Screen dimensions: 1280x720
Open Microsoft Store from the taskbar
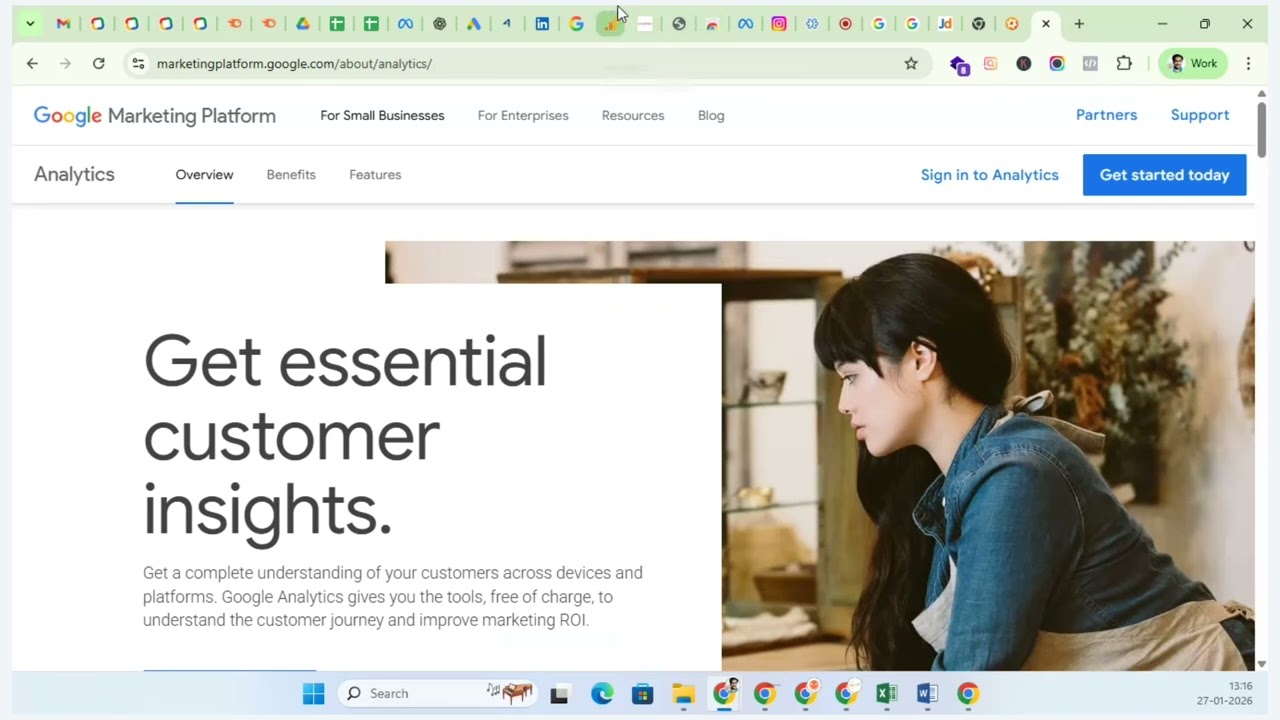coord(642,693)
